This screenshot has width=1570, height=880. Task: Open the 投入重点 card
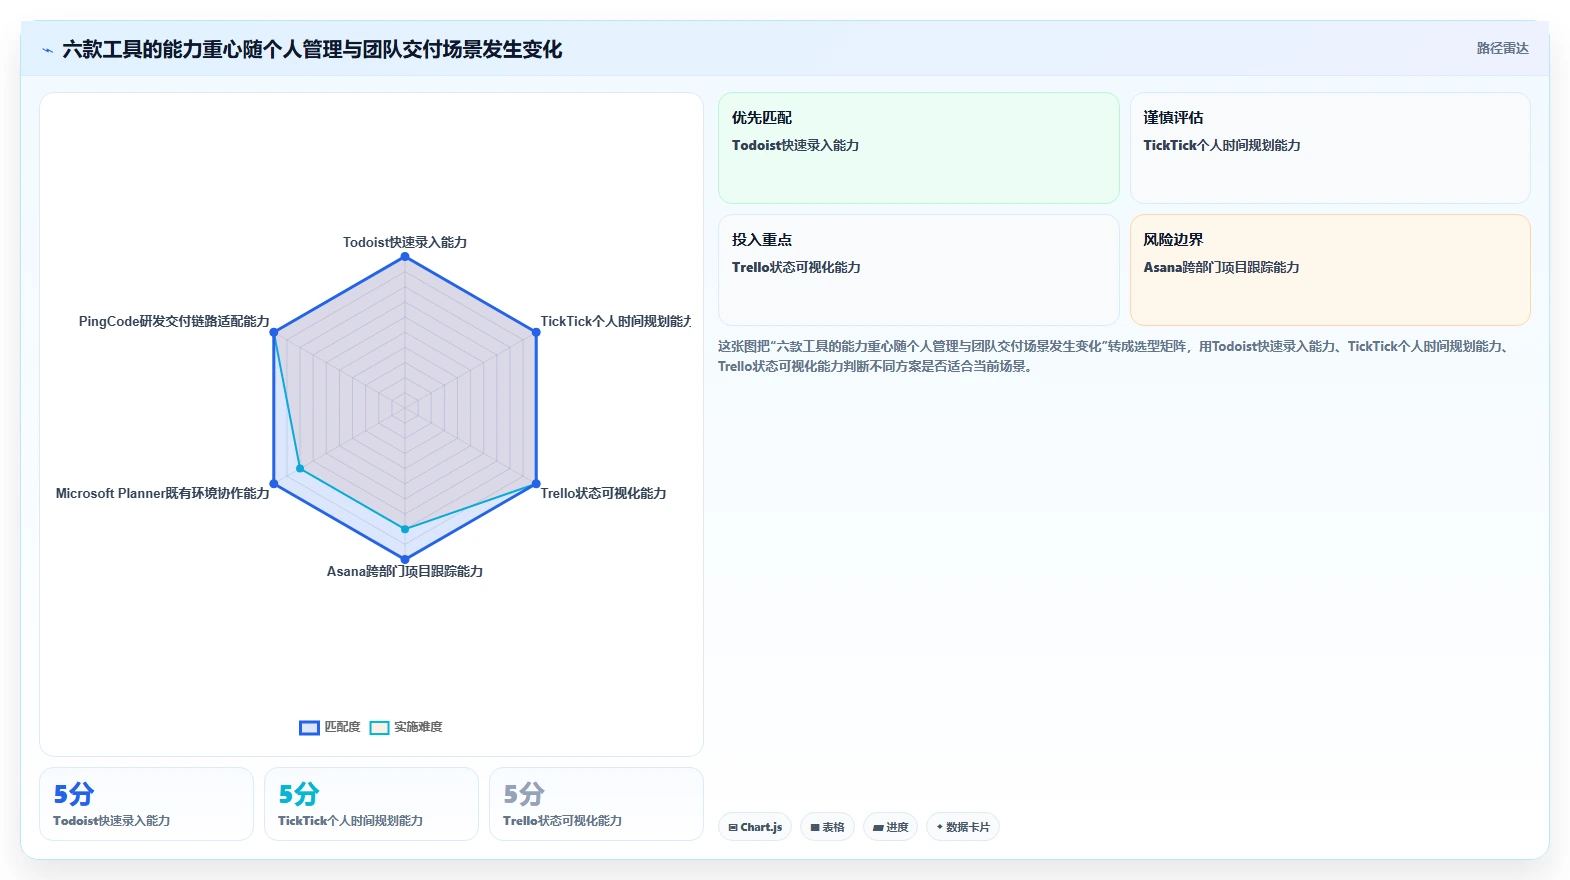coord(918,270)
